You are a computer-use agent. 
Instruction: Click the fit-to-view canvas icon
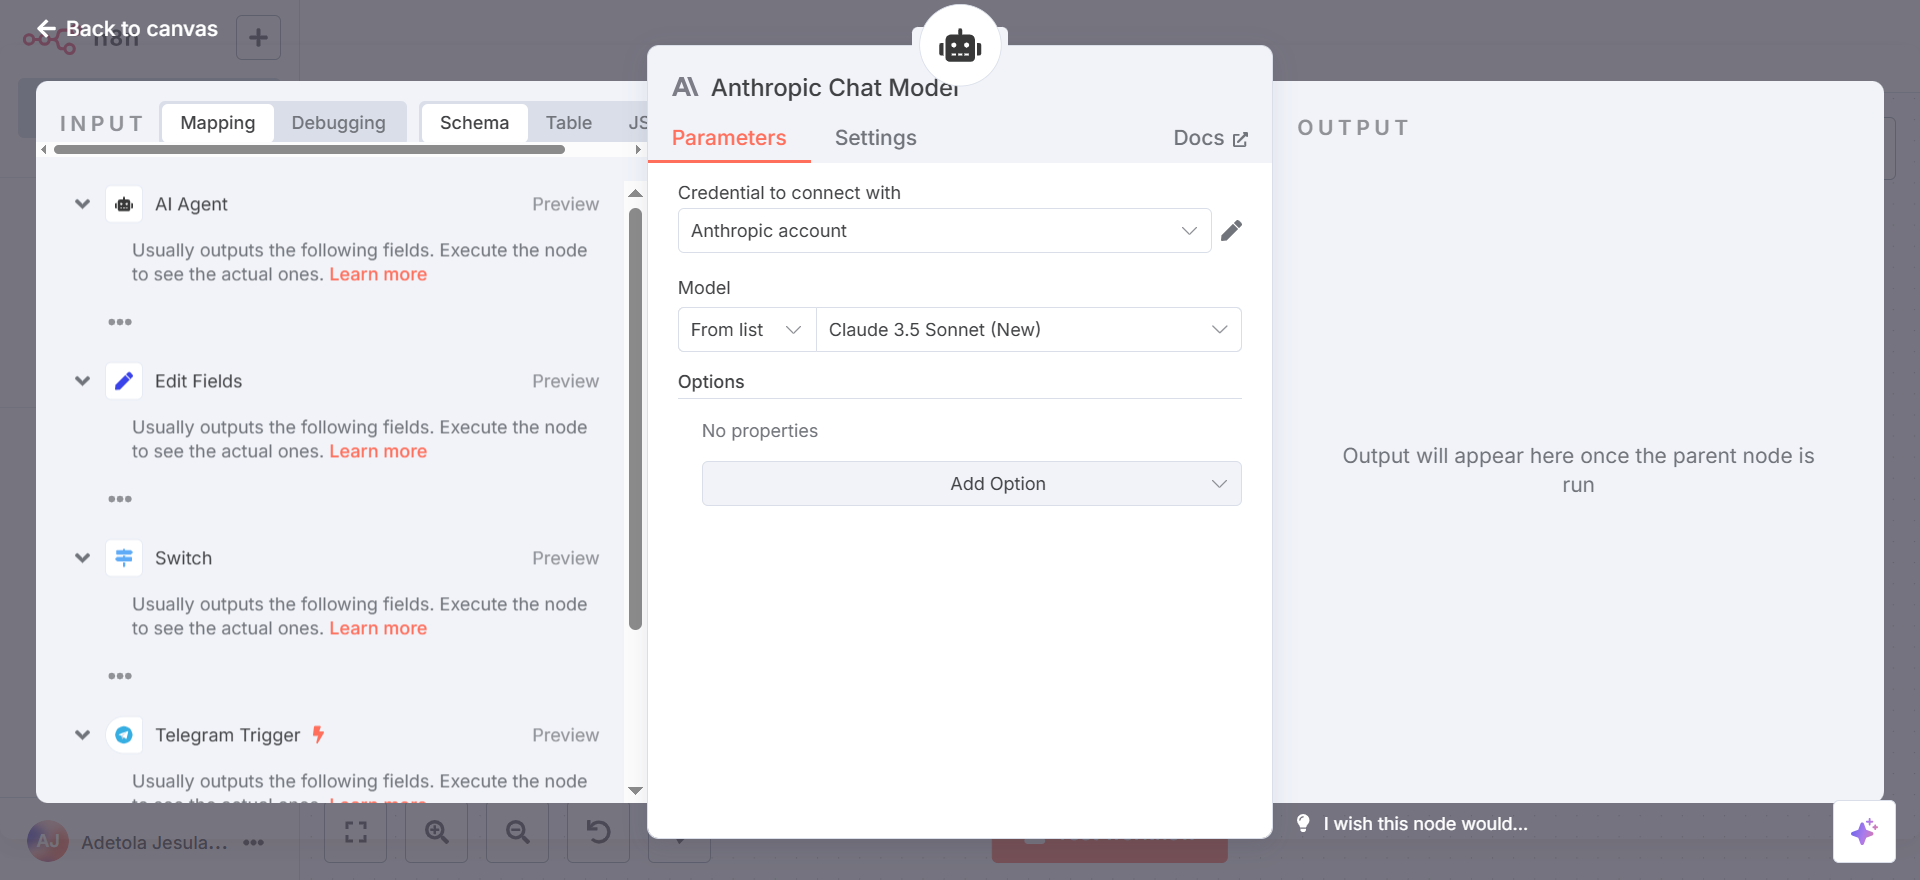point(356,832)
